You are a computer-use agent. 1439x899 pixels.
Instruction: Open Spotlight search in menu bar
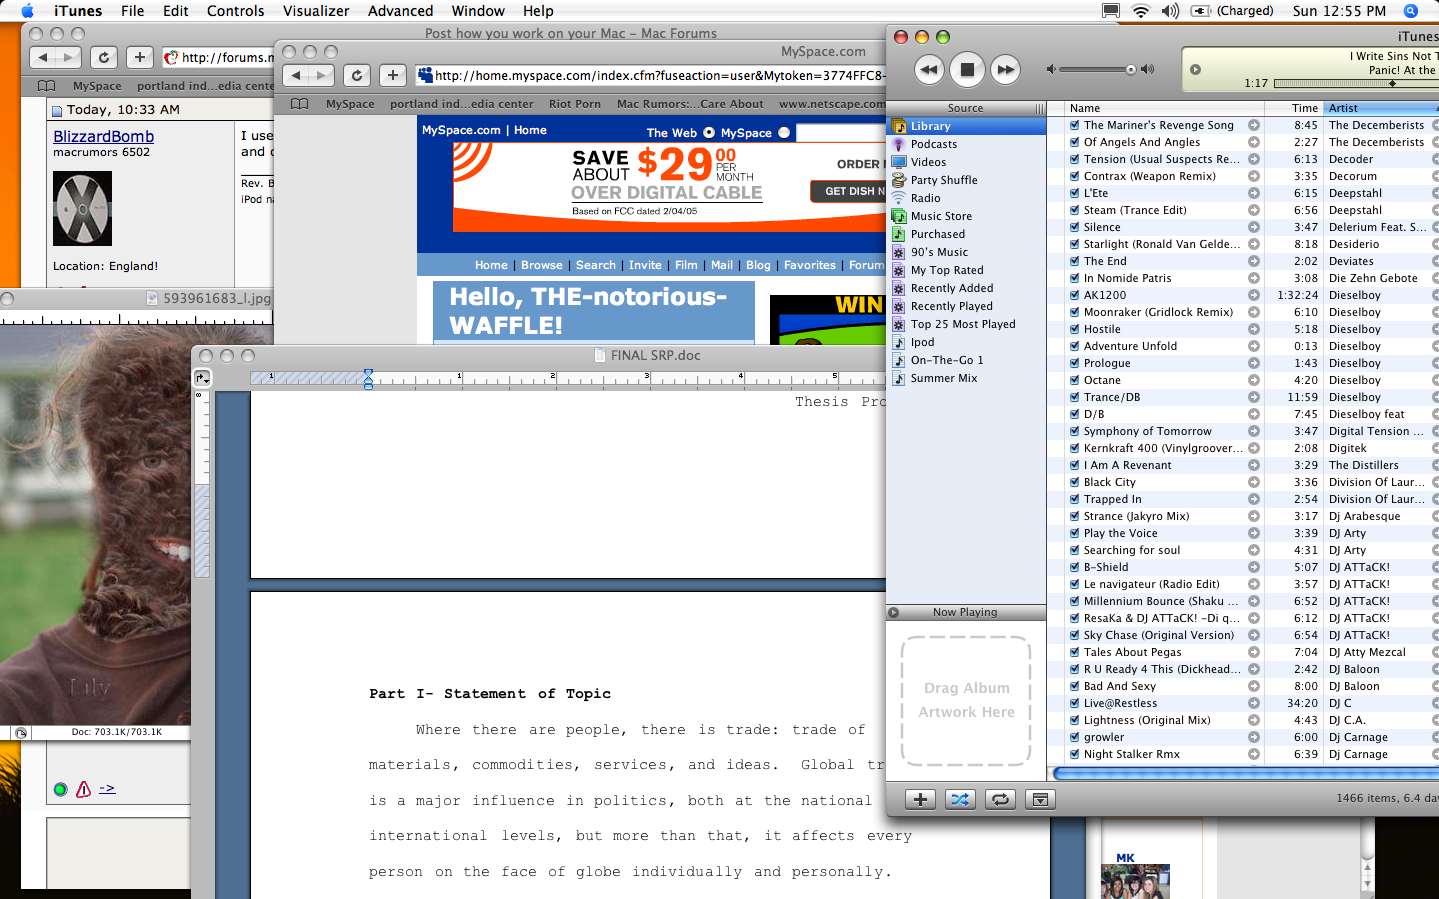1411,11
